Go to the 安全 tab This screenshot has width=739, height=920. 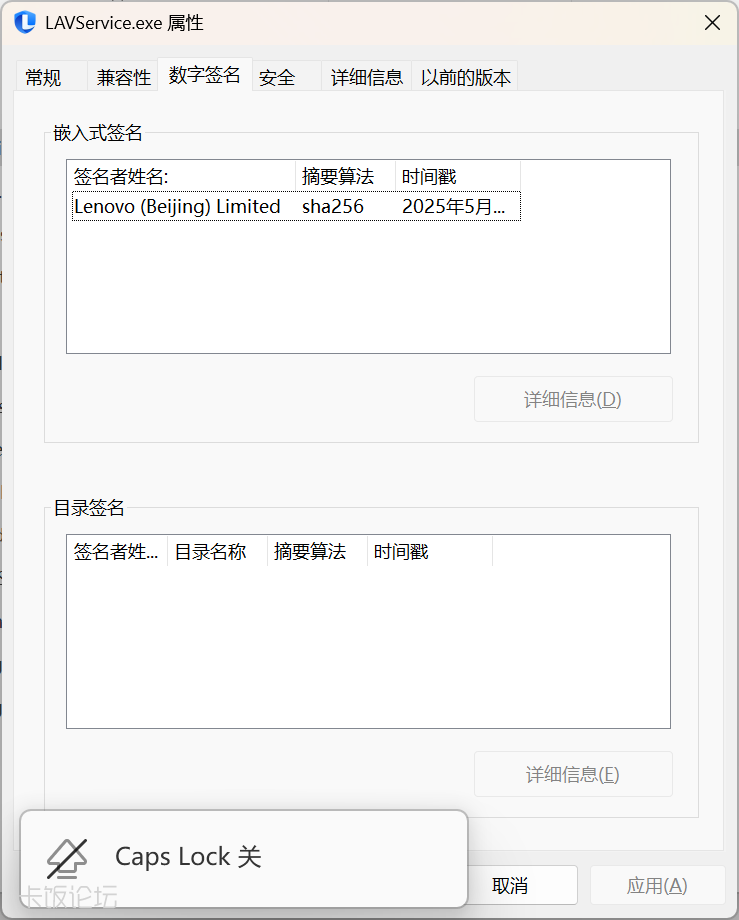click(x=287, y=77)
